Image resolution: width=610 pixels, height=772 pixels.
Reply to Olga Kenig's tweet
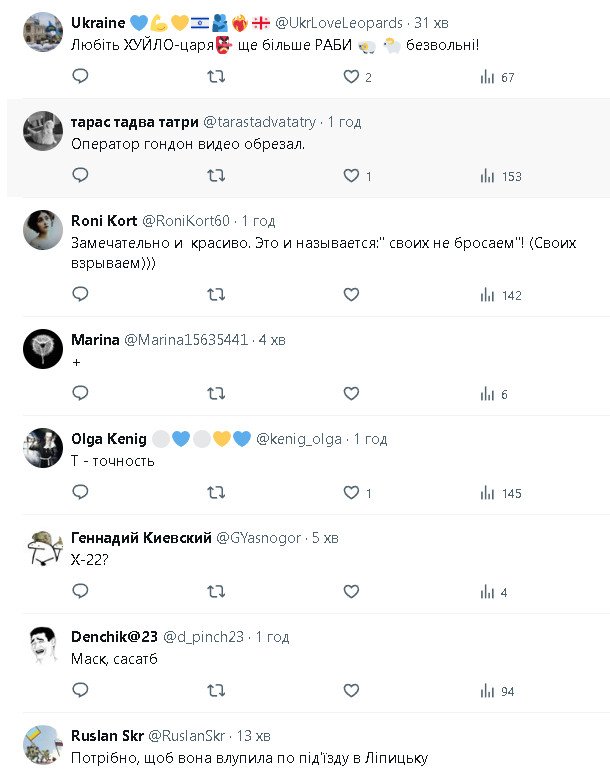point(81,493)
